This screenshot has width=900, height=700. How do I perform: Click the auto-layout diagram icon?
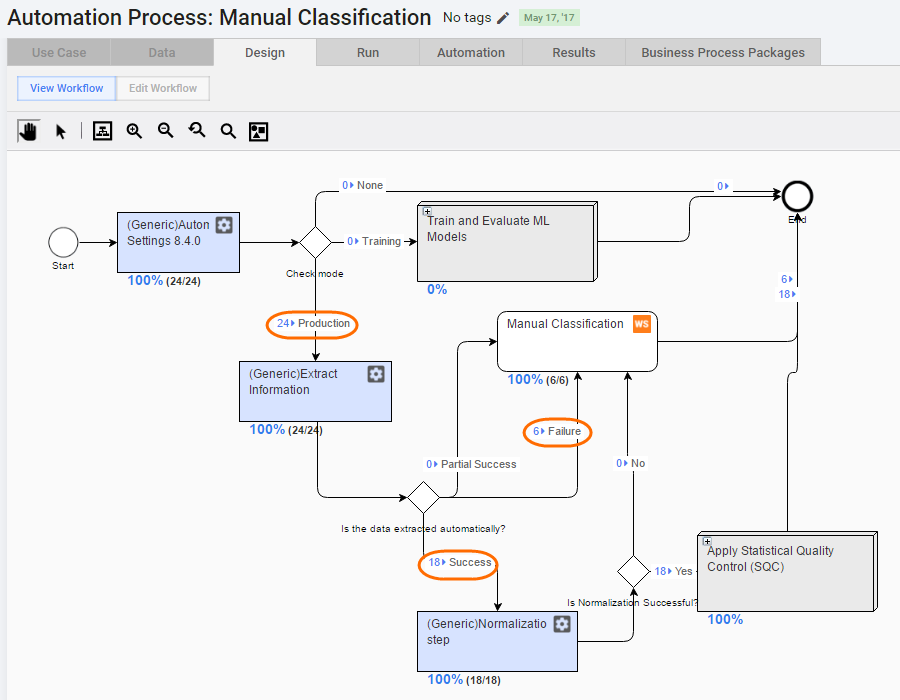pyautogui.click(x=102, y=131)
